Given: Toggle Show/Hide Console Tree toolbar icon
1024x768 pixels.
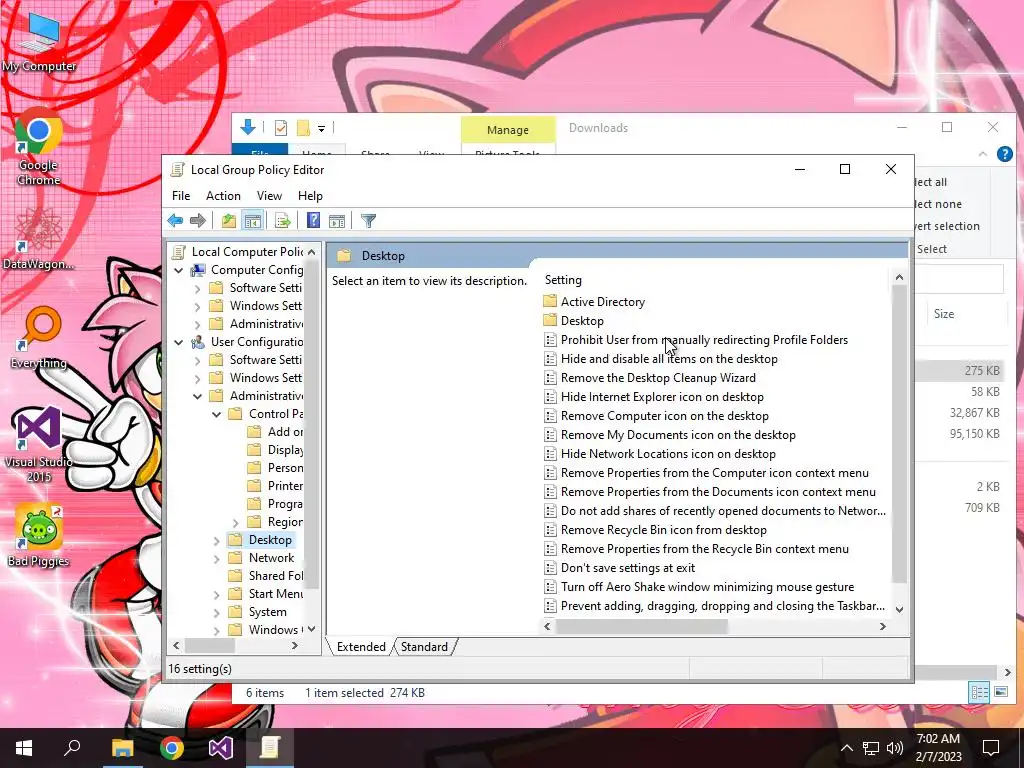Looking at the screenshot, I should (253, 221).
